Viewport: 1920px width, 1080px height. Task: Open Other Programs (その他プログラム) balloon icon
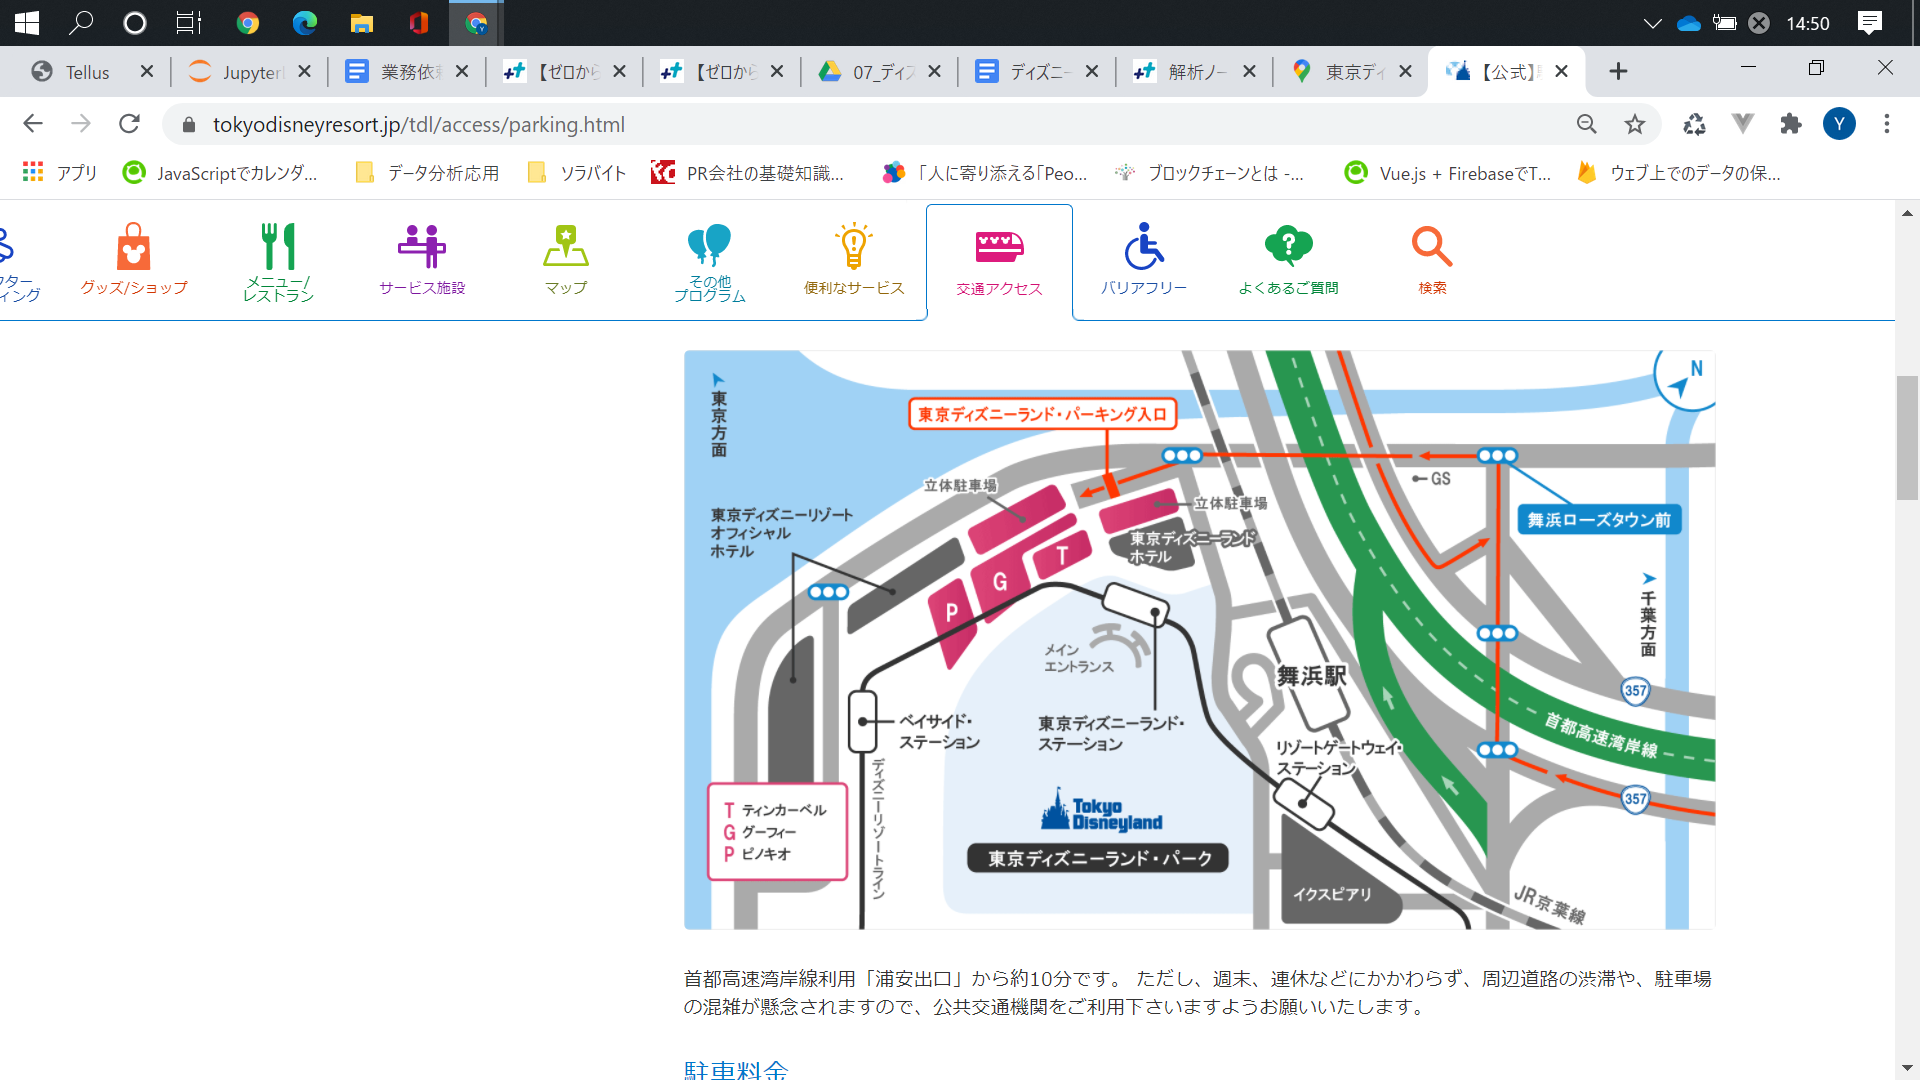tap(710, 262)
